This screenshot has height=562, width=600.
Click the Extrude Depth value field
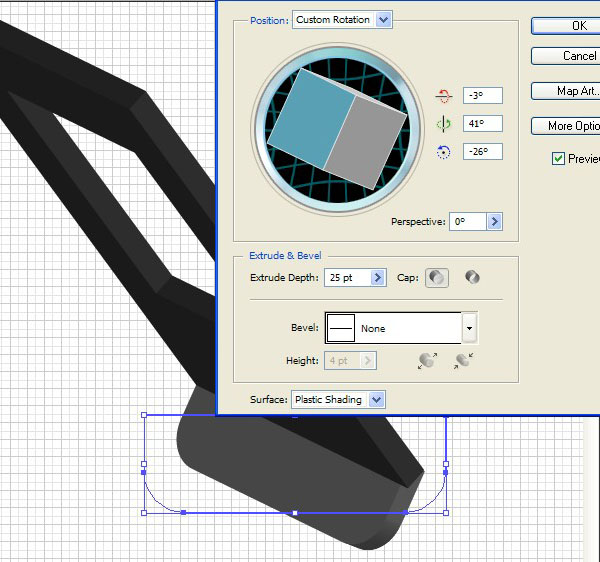click(347, 277)
